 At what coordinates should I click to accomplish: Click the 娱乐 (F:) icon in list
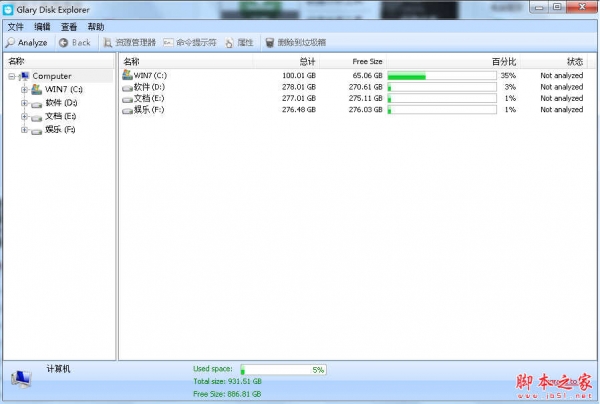127,111
